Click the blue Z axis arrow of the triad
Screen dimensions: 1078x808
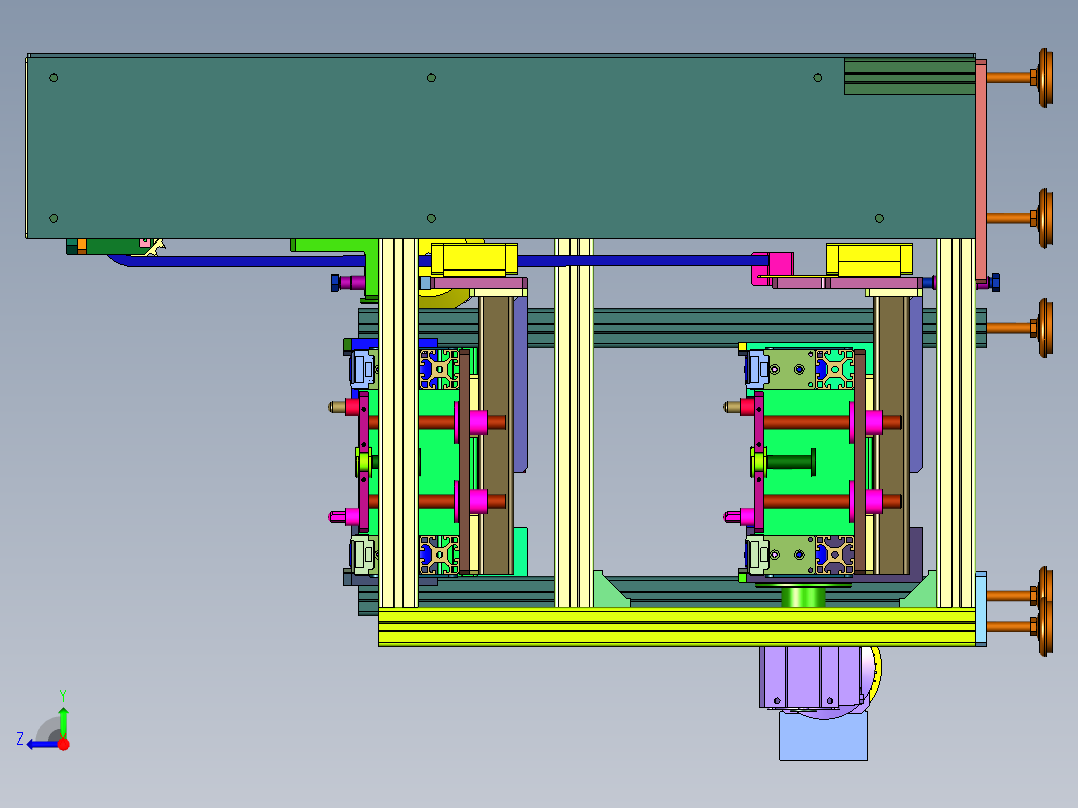(x=41, y=745)
